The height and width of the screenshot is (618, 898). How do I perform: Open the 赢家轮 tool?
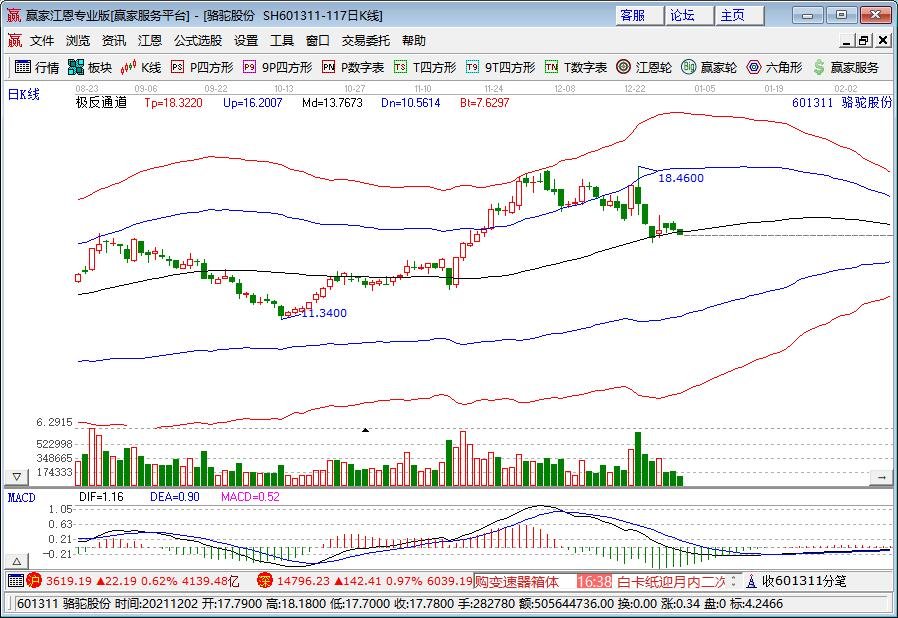coord(708,67)
